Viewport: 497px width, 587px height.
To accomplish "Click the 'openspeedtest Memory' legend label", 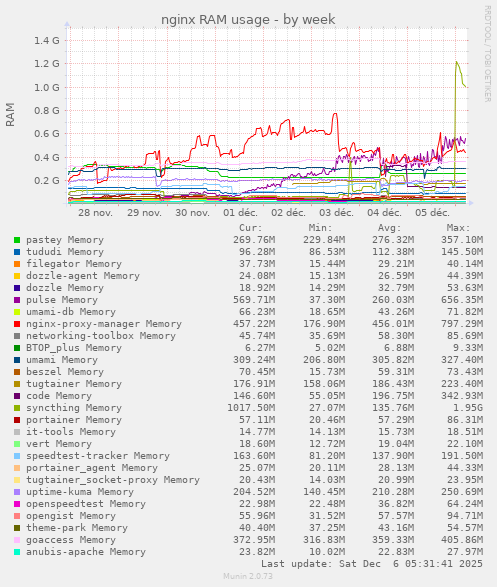I will click(x=86, y=504).
